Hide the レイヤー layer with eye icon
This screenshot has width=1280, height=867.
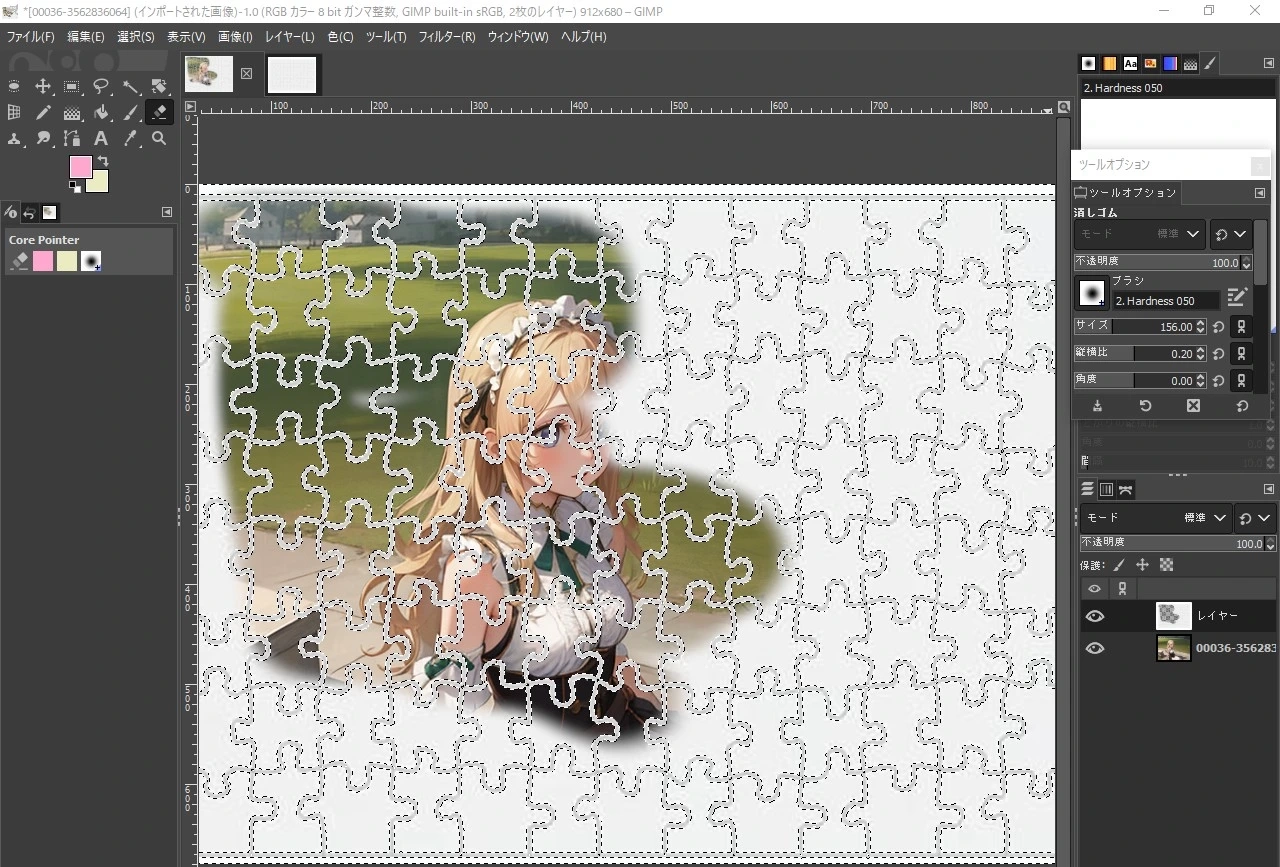[x=1094, y=616]
